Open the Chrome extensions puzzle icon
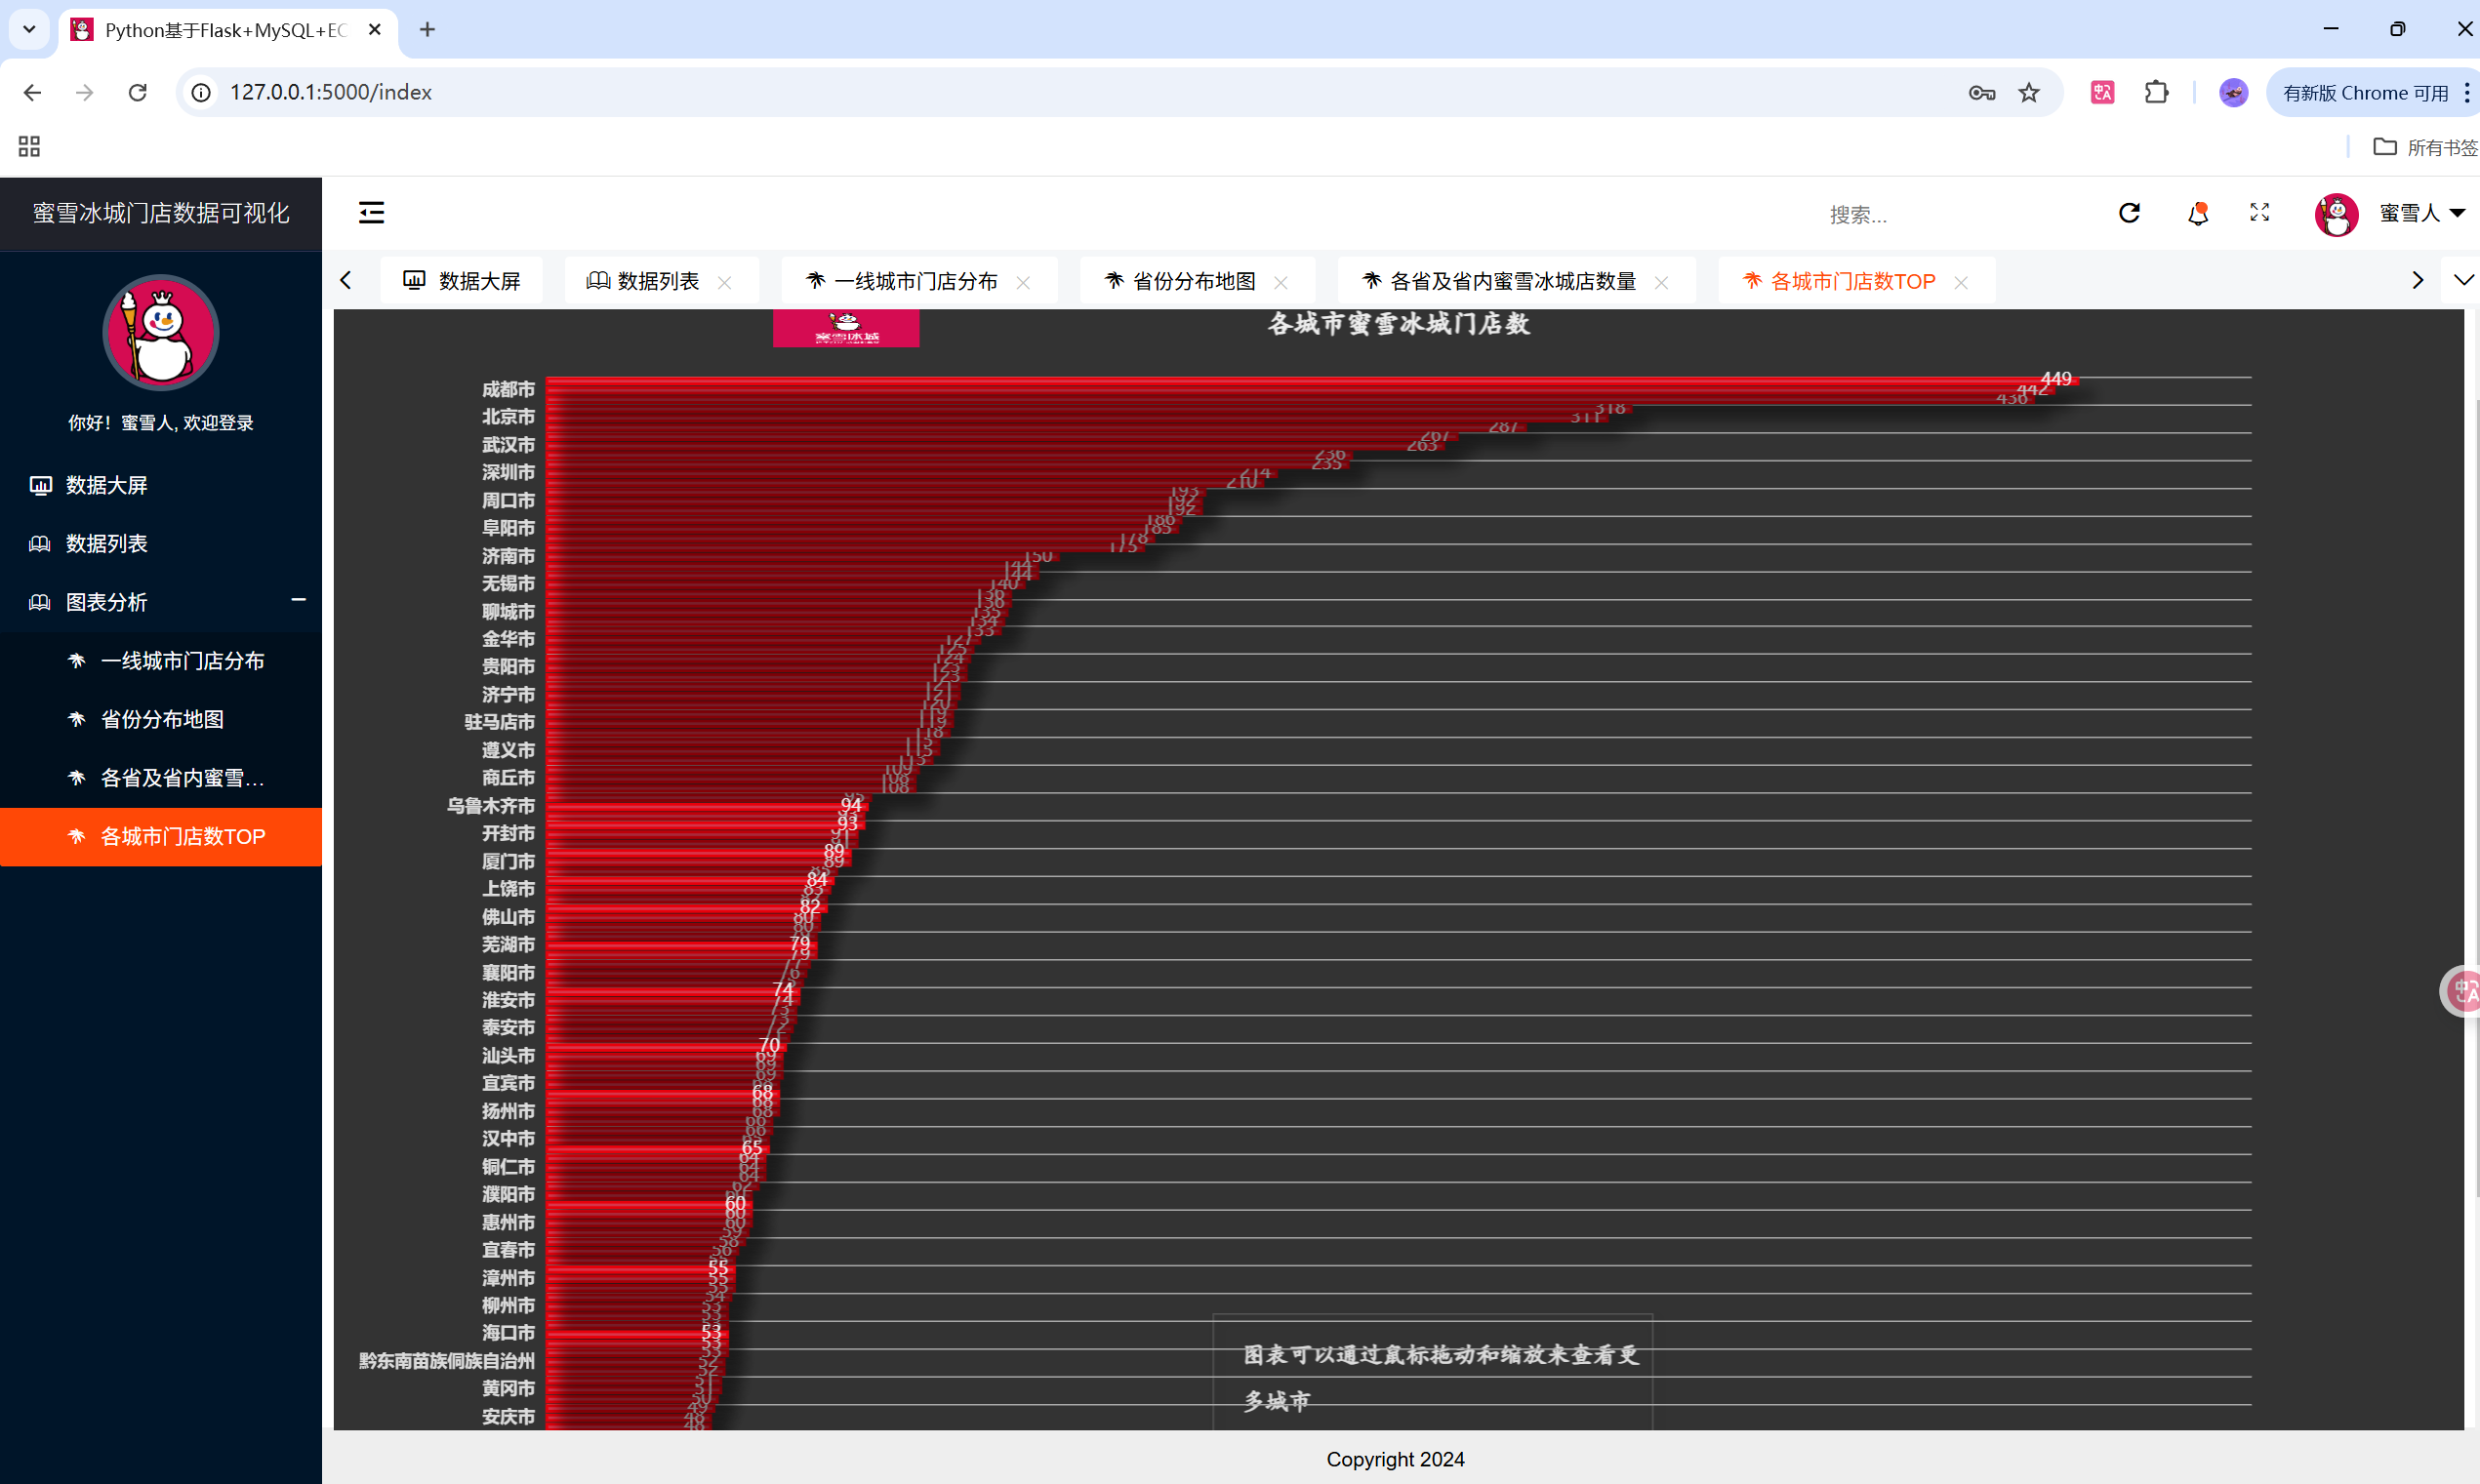Viewport: 2480px width, 1484px height. tap(2156, 93)
